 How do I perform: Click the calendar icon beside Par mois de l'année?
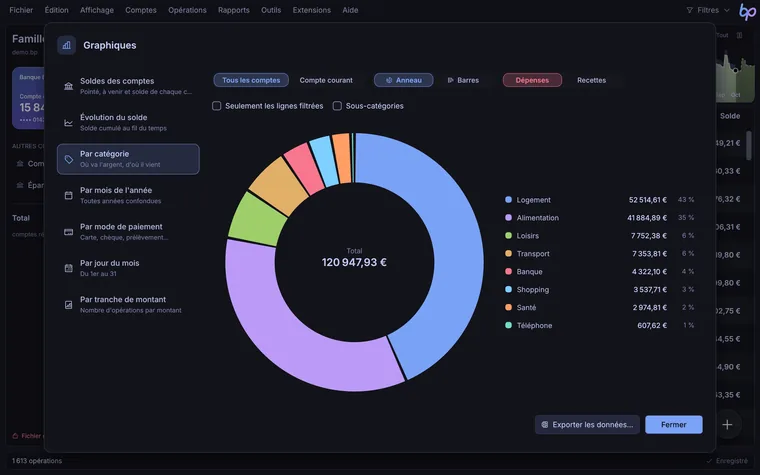(68, 195)
